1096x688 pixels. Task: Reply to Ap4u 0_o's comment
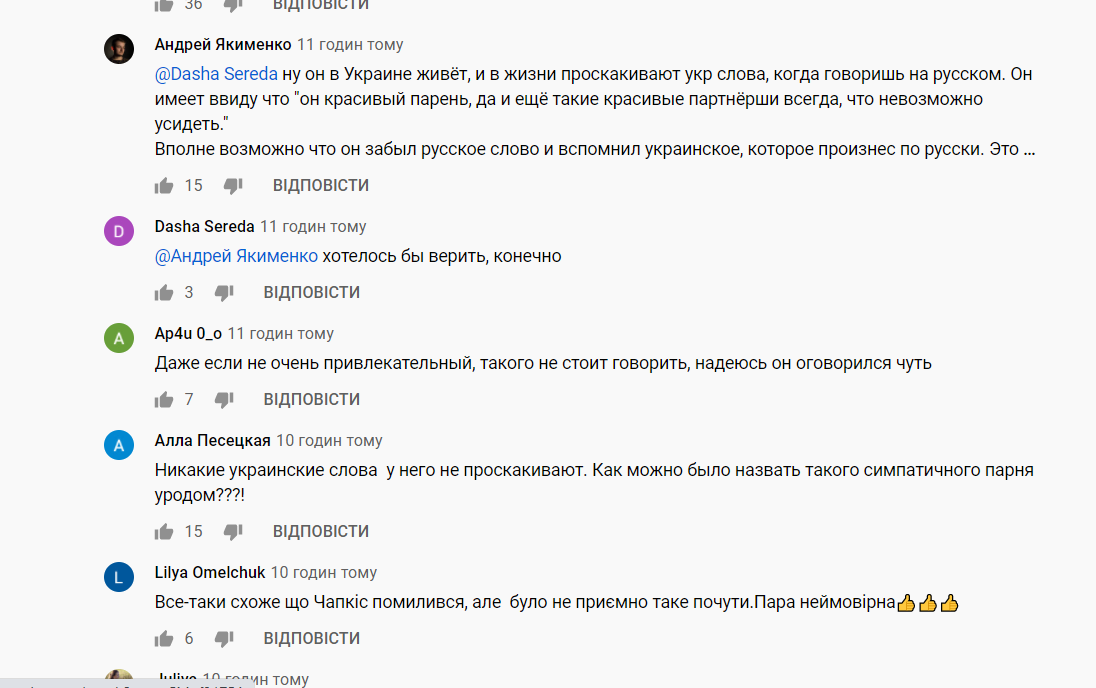pos(311,399)
